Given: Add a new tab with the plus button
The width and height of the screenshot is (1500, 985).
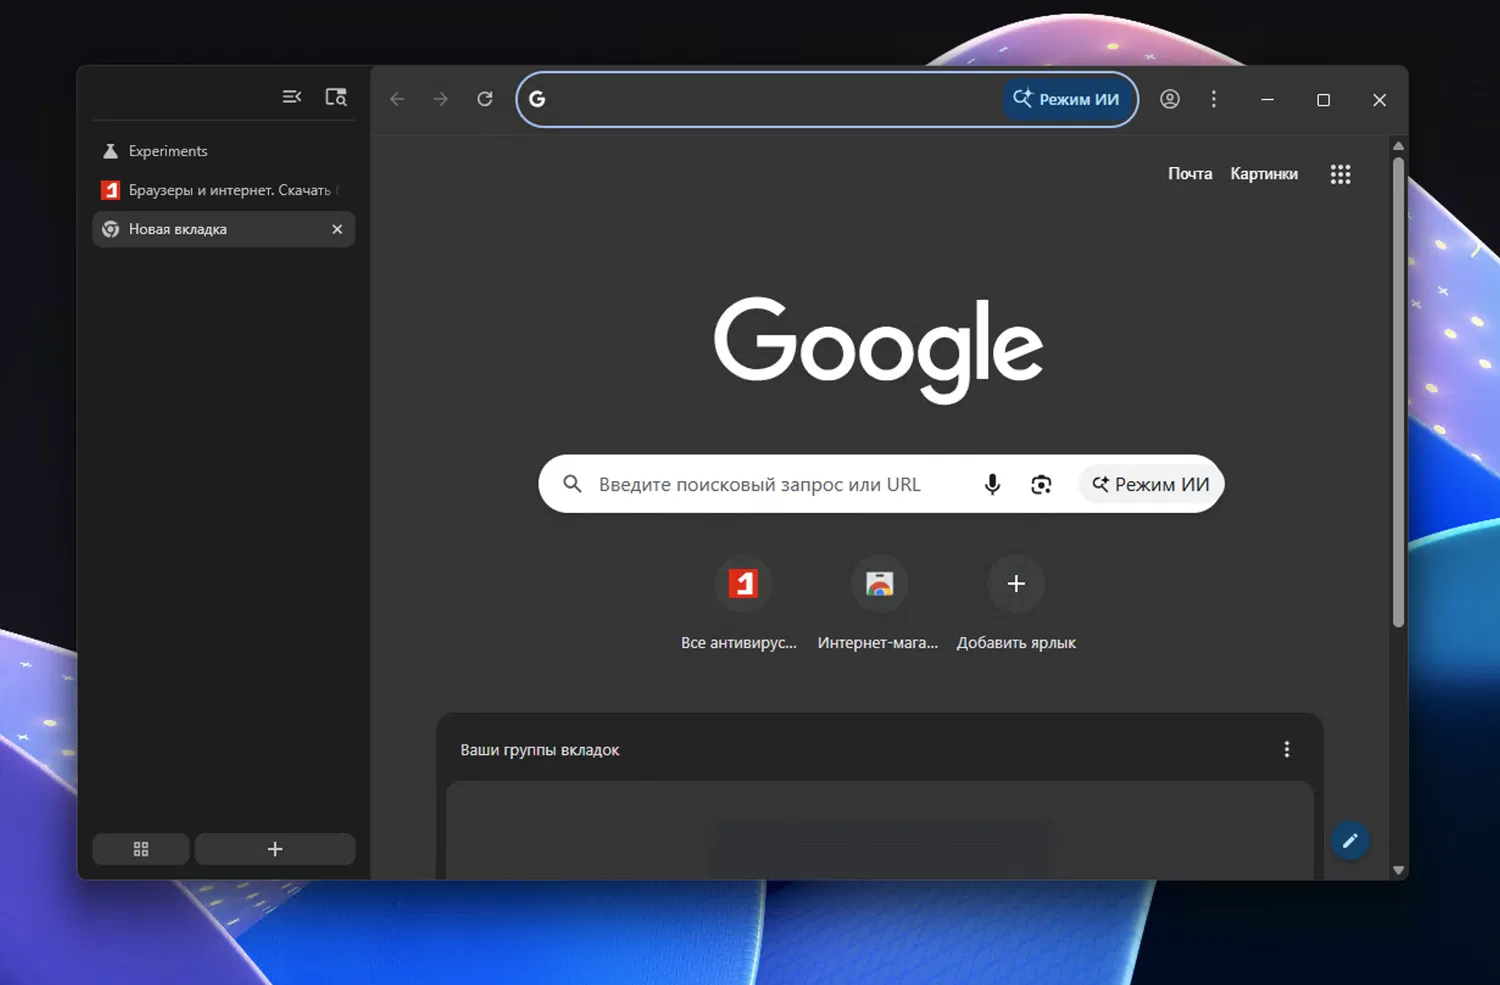Looking at the screenshot, I should coord(275,849).
